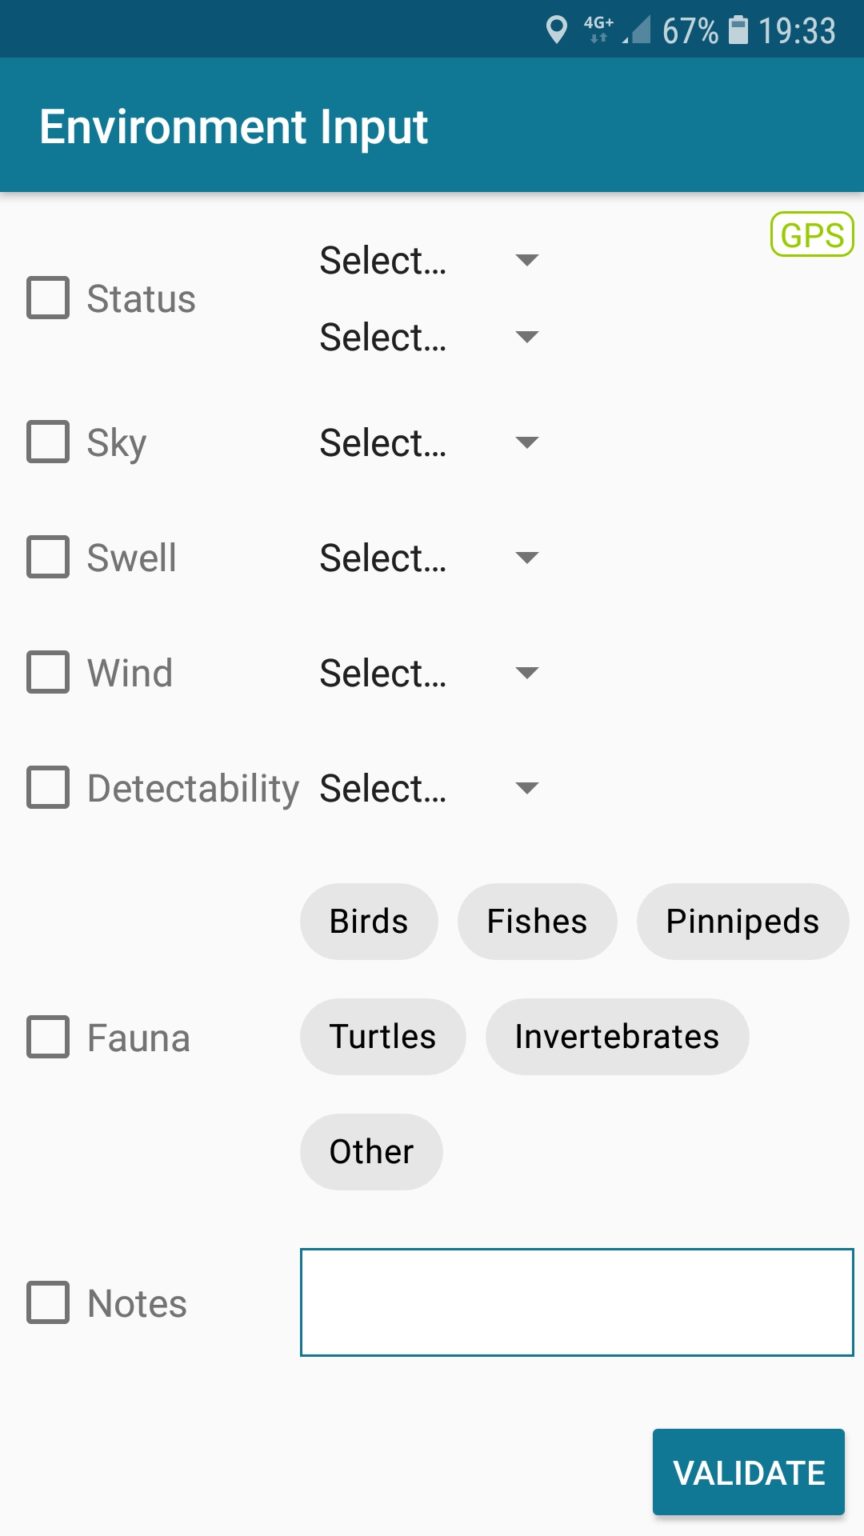
Task: Enable the Status checkbox
Action: (x=48, y=298)
